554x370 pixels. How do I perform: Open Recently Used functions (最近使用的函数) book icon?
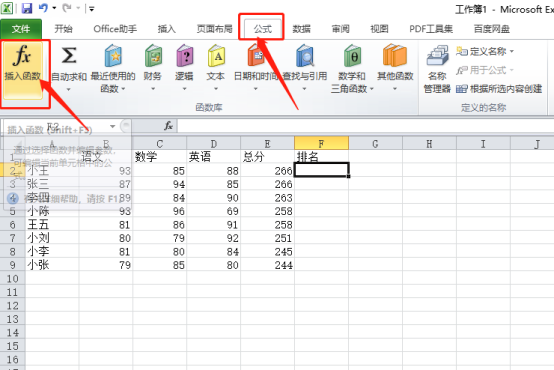[x=113, y=55]
